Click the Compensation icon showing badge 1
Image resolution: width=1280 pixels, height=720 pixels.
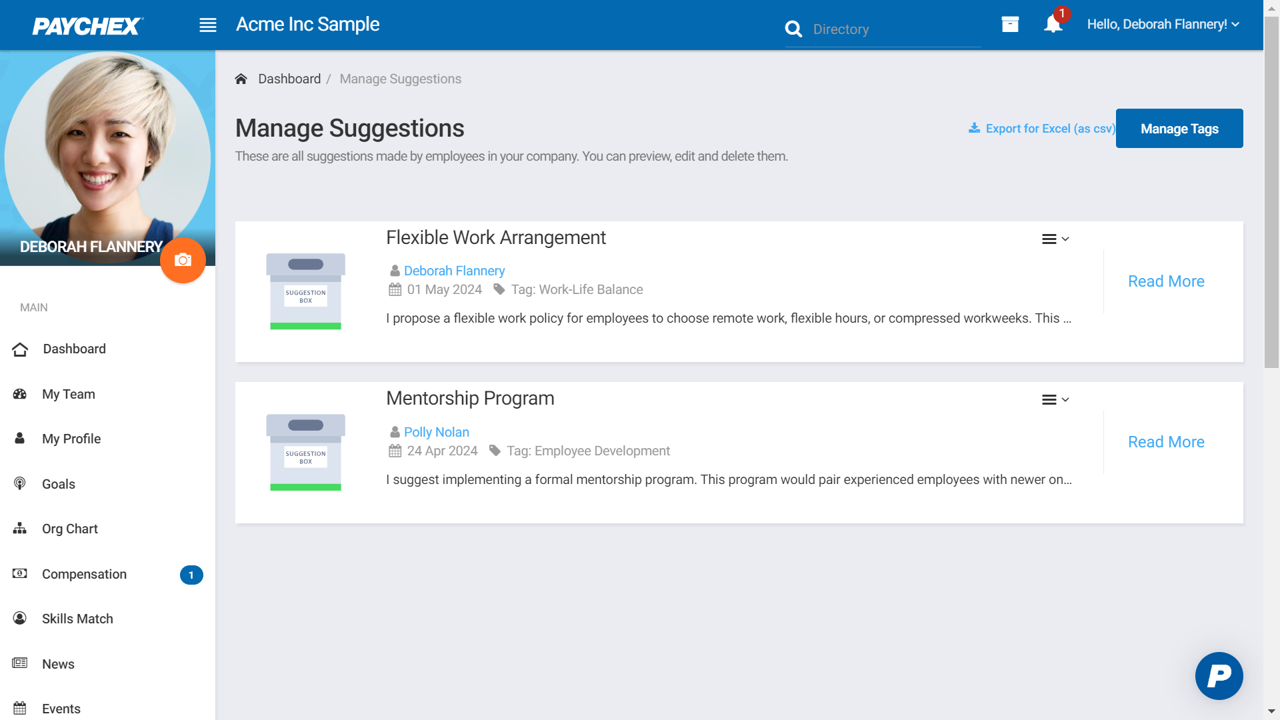click(x=19, y=574)
